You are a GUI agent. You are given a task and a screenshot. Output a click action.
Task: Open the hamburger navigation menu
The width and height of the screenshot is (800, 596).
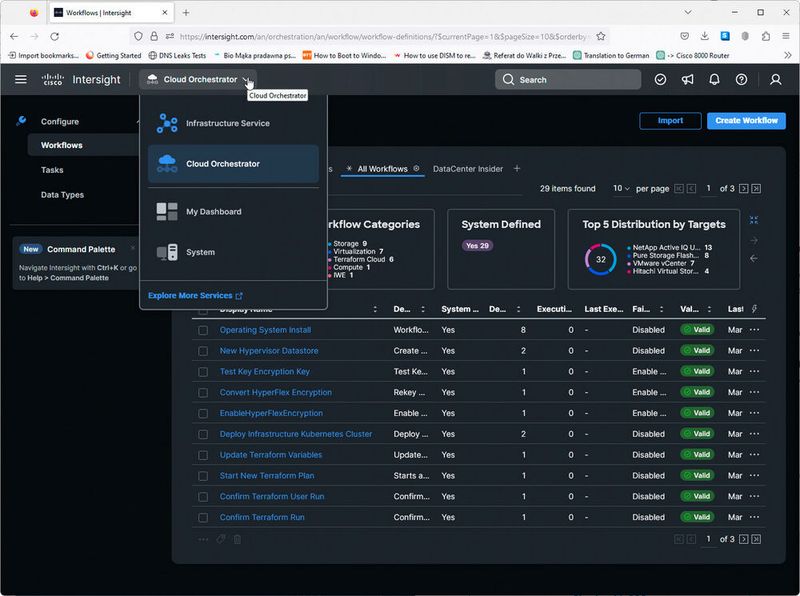point(21,79)
